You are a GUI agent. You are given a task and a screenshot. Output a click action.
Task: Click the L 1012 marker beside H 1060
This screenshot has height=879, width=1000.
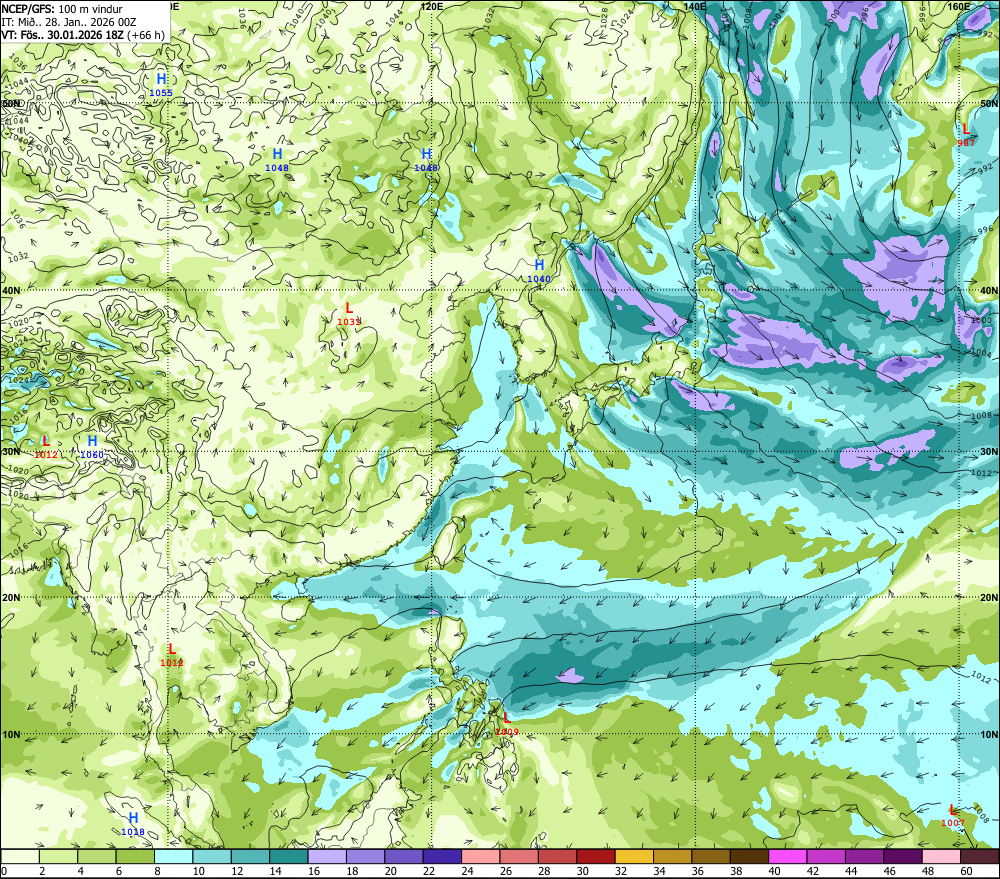coord(46,447)
